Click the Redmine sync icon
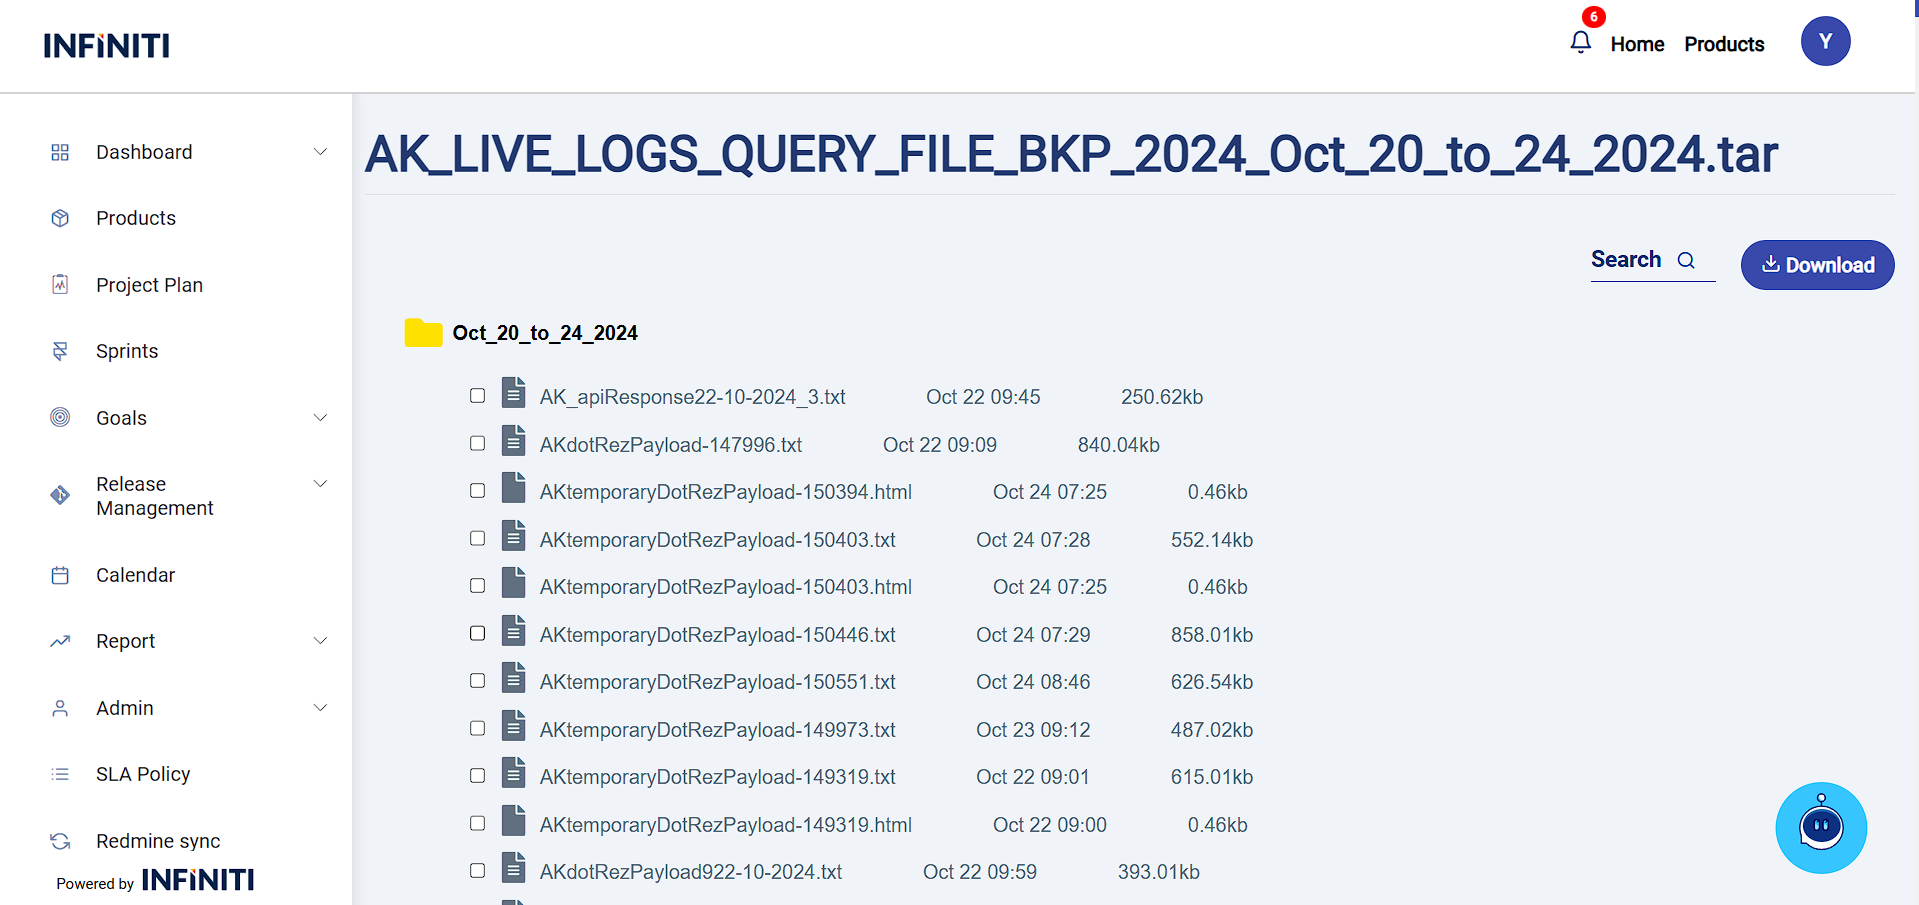The width and height of the screenshot is (1919, 905). click(60, 841)
